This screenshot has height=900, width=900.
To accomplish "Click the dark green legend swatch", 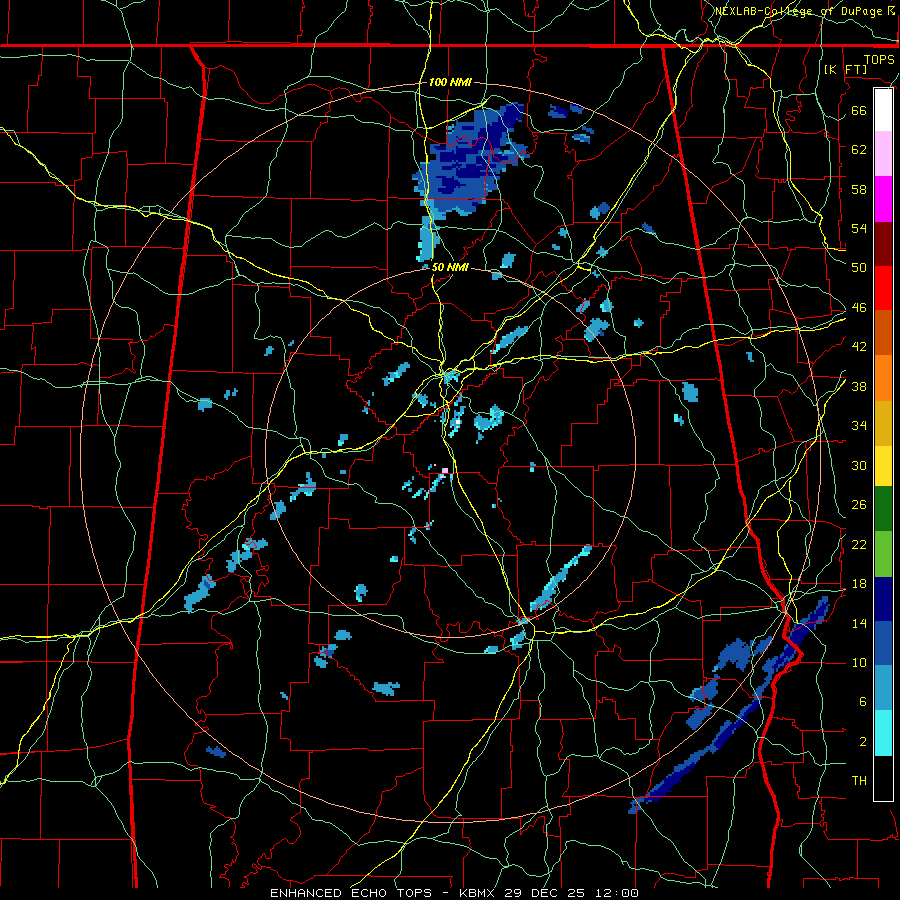I will (883, 509).
